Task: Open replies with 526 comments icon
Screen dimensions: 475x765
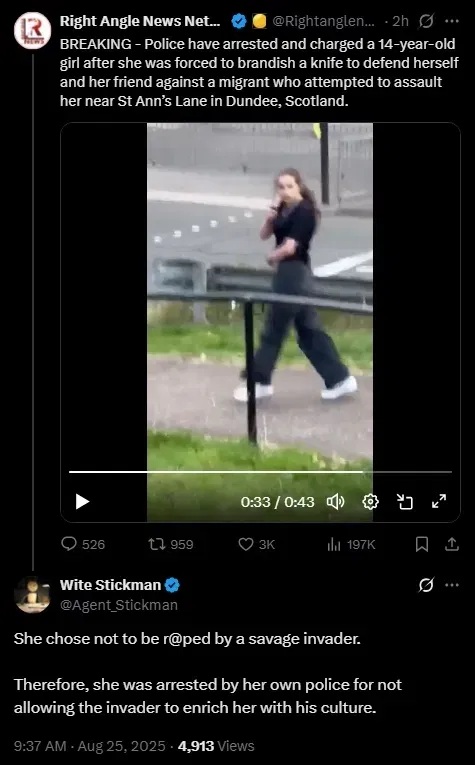Action: coord(83,544)
